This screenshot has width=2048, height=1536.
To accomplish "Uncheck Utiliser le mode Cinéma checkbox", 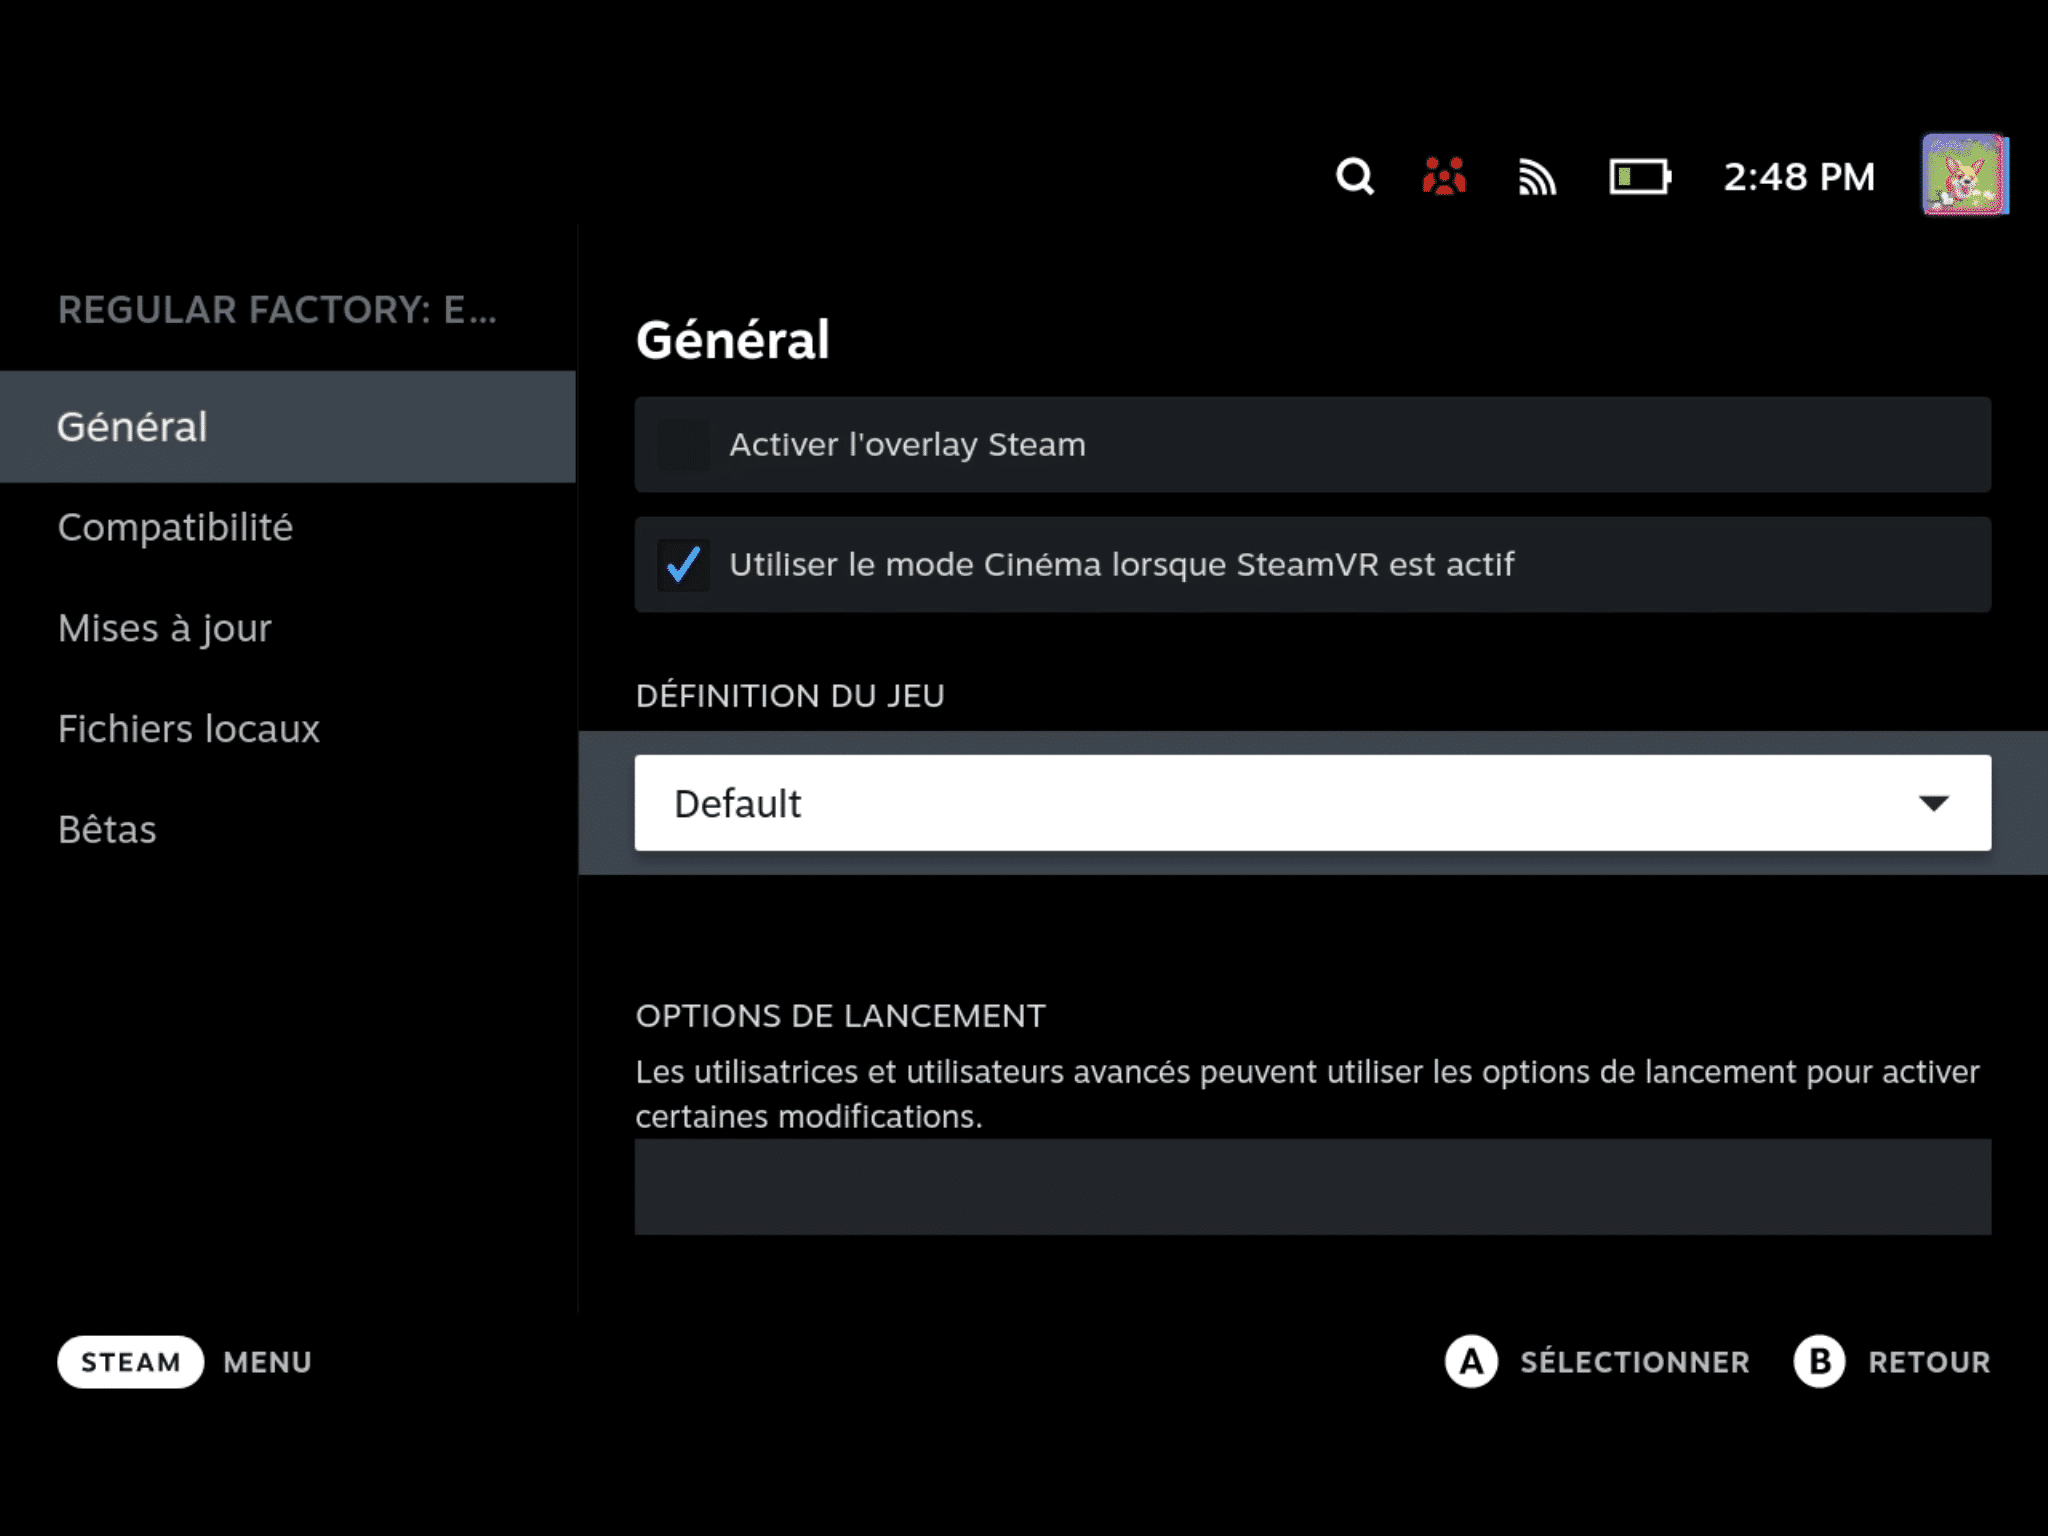I will click(684, 565).
